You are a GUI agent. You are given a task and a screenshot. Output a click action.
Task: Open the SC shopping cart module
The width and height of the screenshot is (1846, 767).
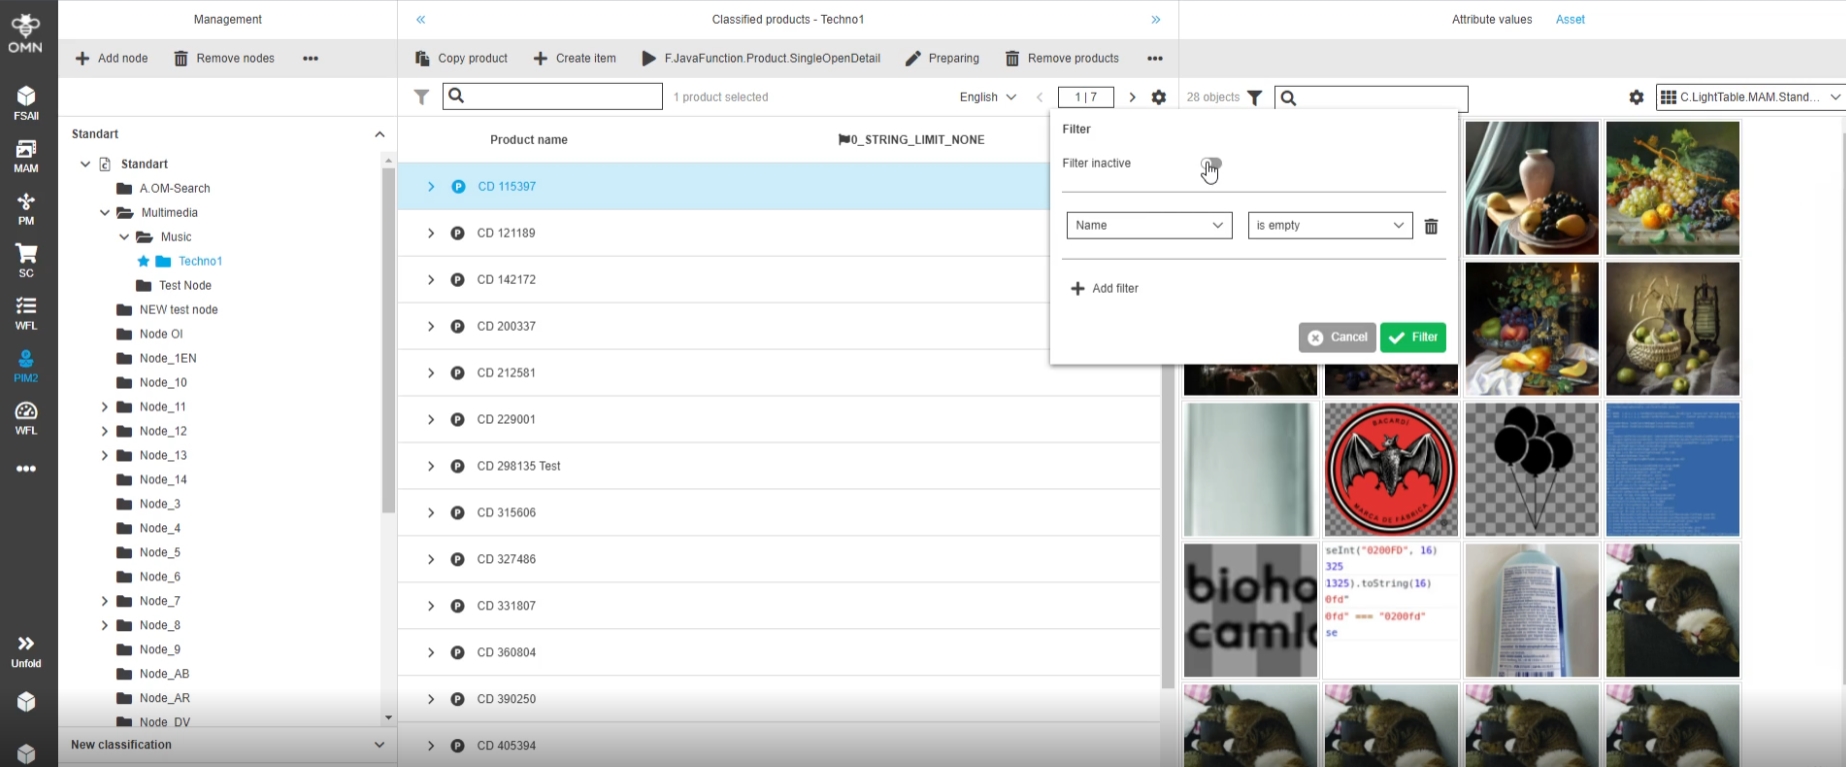tap(26, 261)
